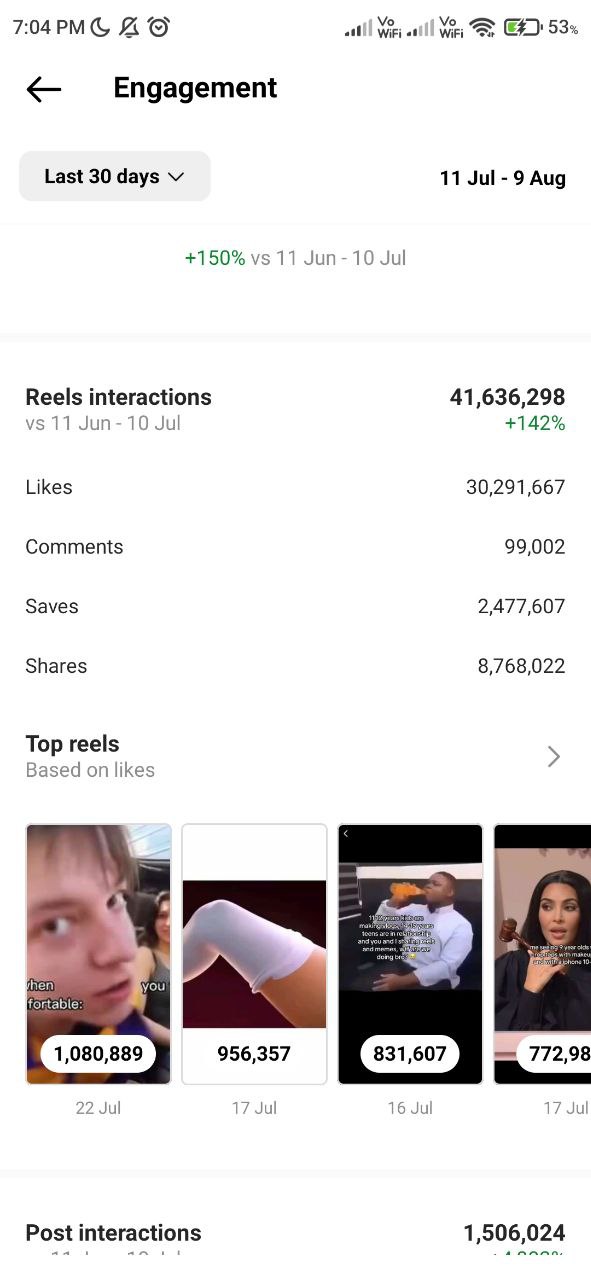This screenshot has width=591, height=1280.
Task: Tap the Likes count row
Action: click(x=295, y=487)
